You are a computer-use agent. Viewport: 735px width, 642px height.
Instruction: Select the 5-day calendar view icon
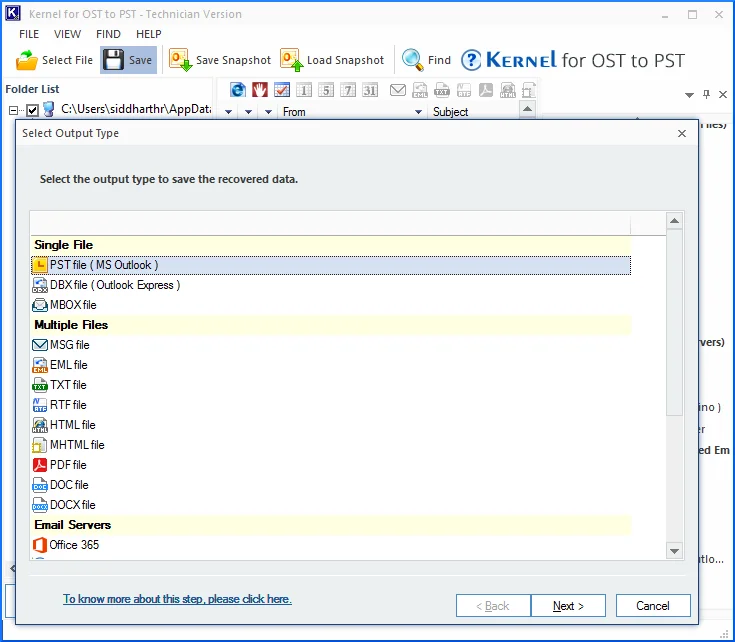(326, 90)
